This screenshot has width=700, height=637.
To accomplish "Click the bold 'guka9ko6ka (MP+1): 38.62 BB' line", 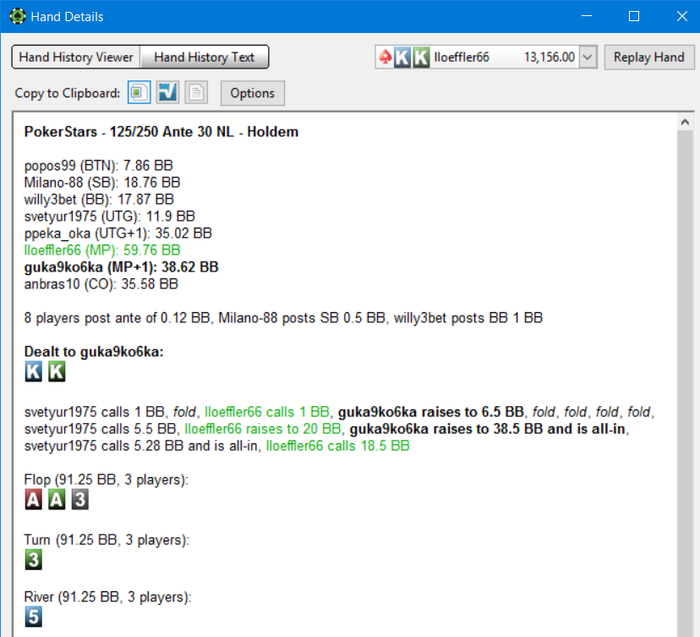I will (121, 267).
